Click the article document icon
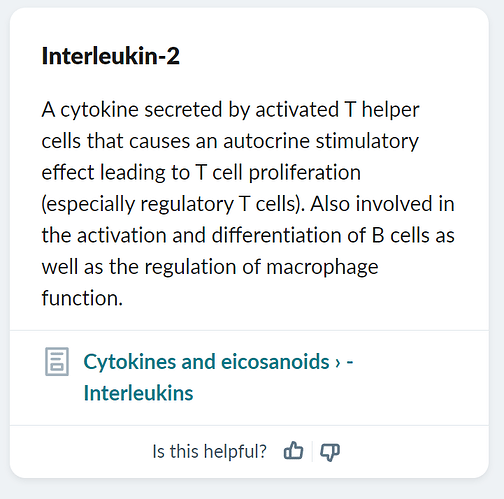 (57, 362)
